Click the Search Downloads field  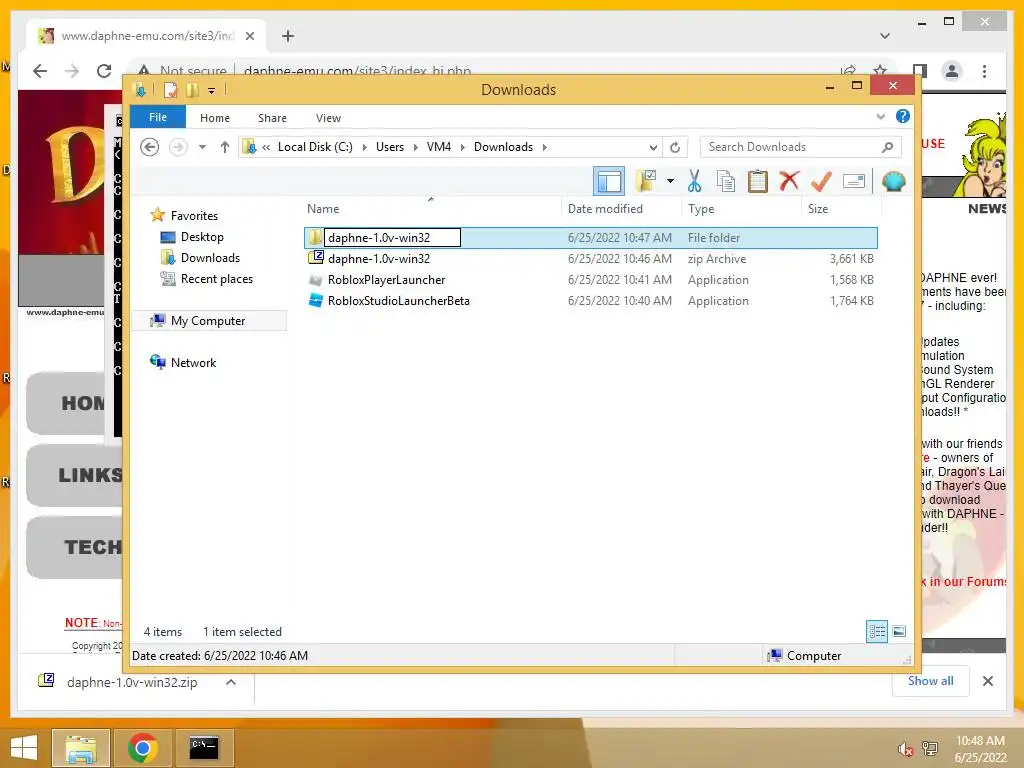801,147
